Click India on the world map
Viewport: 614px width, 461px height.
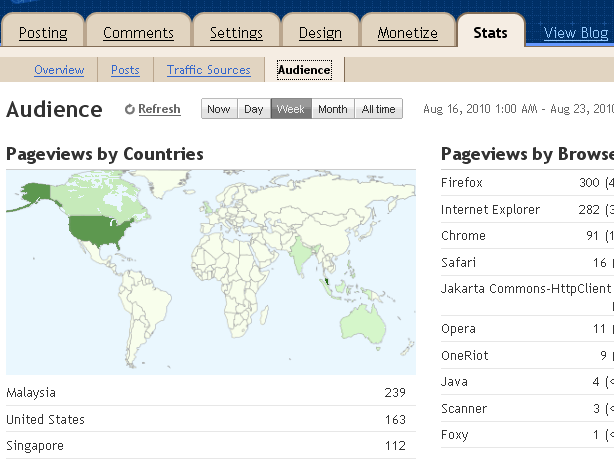[x=300, y=255]
